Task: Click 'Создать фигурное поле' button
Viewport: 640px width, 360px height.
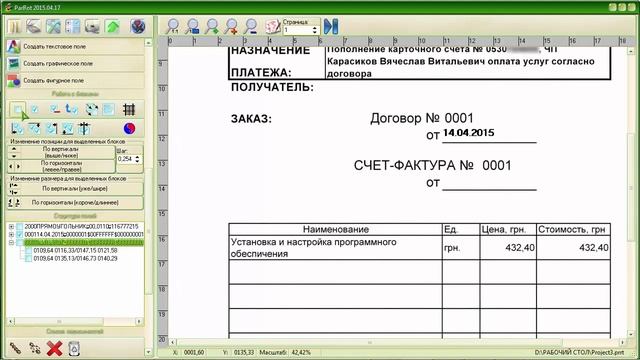Action: pyautogui.click(x=76, y=80)
